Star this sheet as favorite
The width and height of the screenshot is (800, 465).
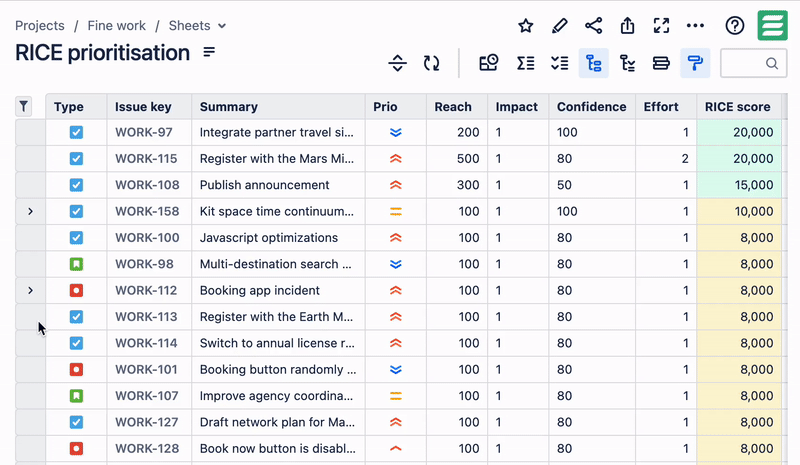526,26
